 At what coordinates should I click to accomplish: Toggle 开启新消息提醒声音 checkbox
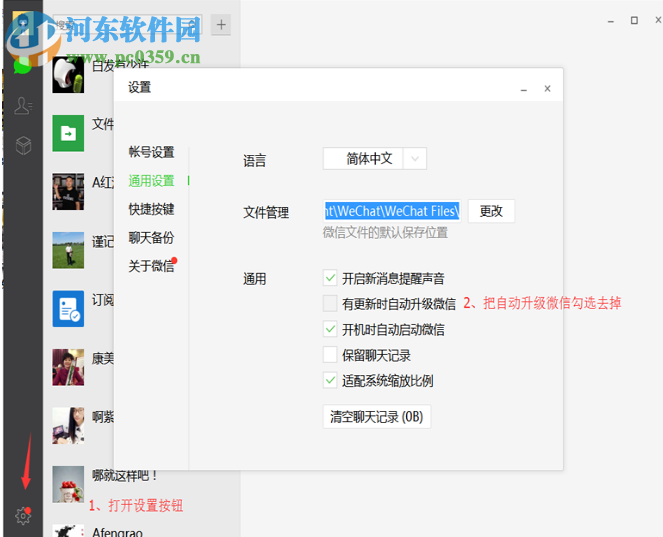click(330, 278)
